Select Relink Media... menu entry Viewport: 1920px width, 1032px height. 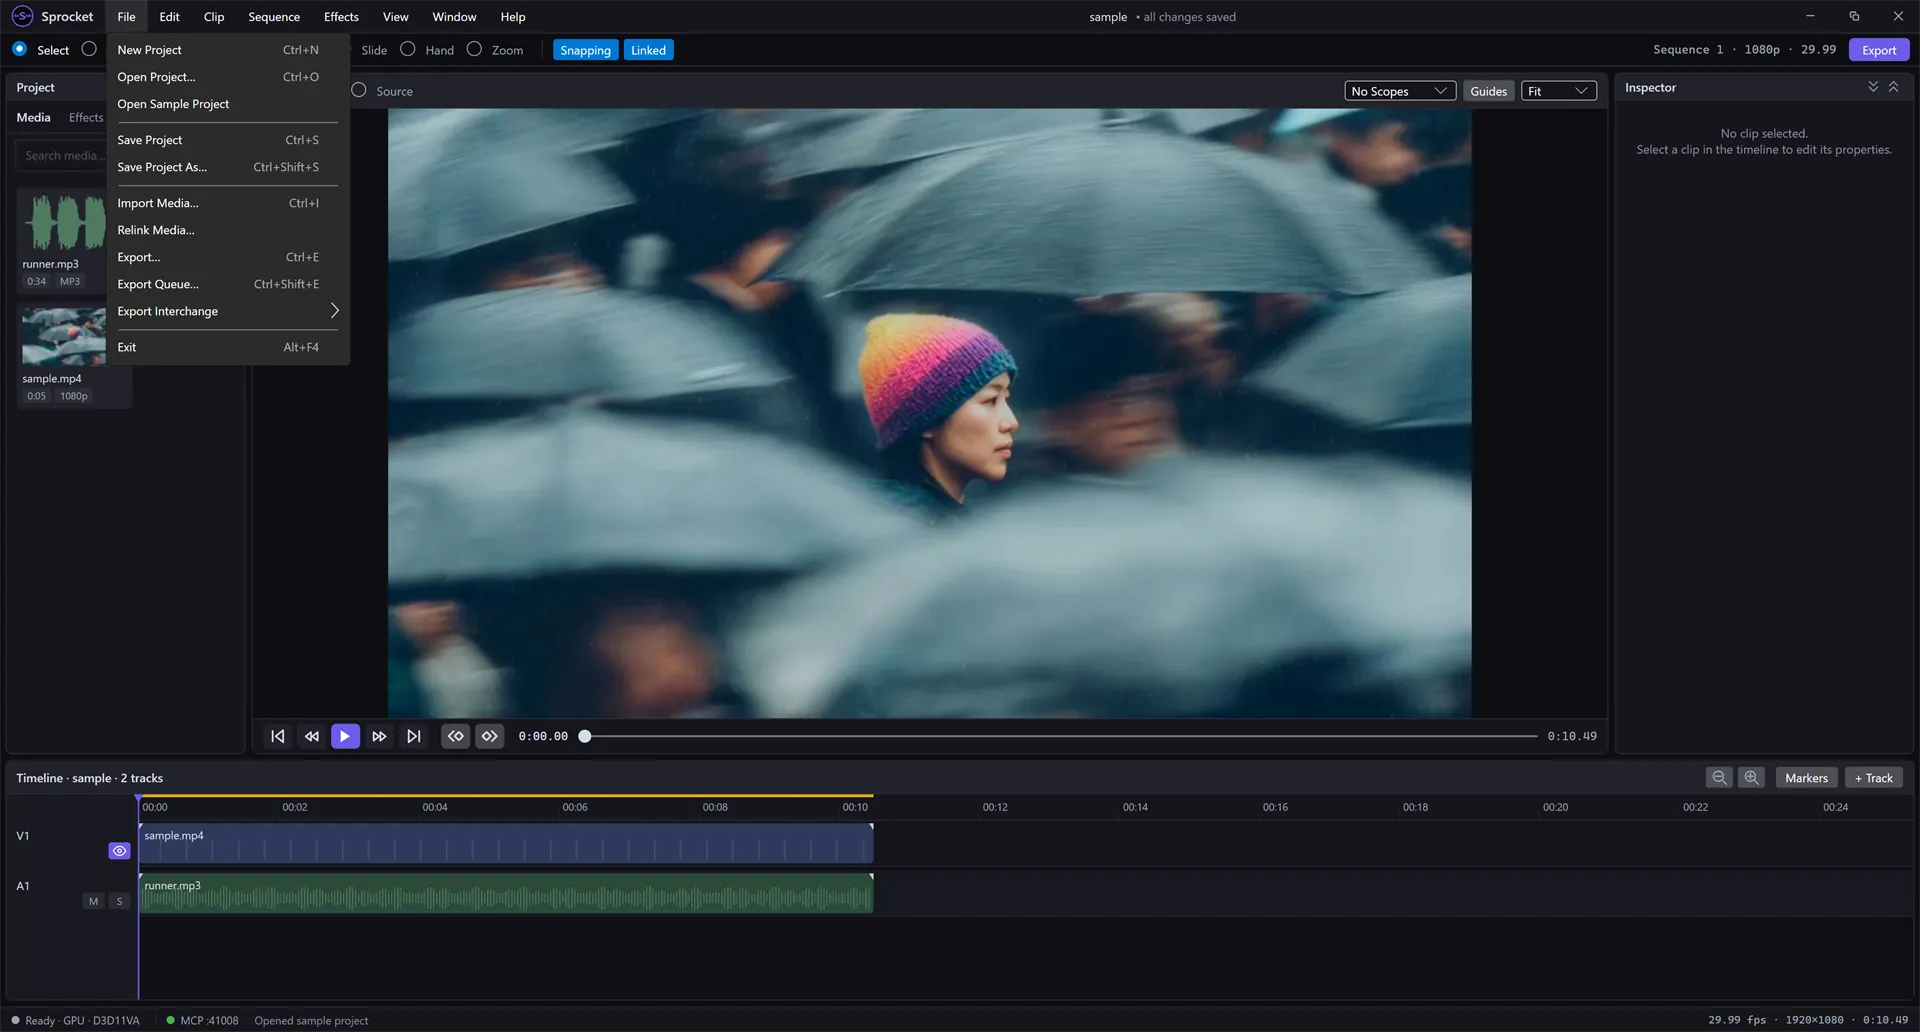coord(228,230)
